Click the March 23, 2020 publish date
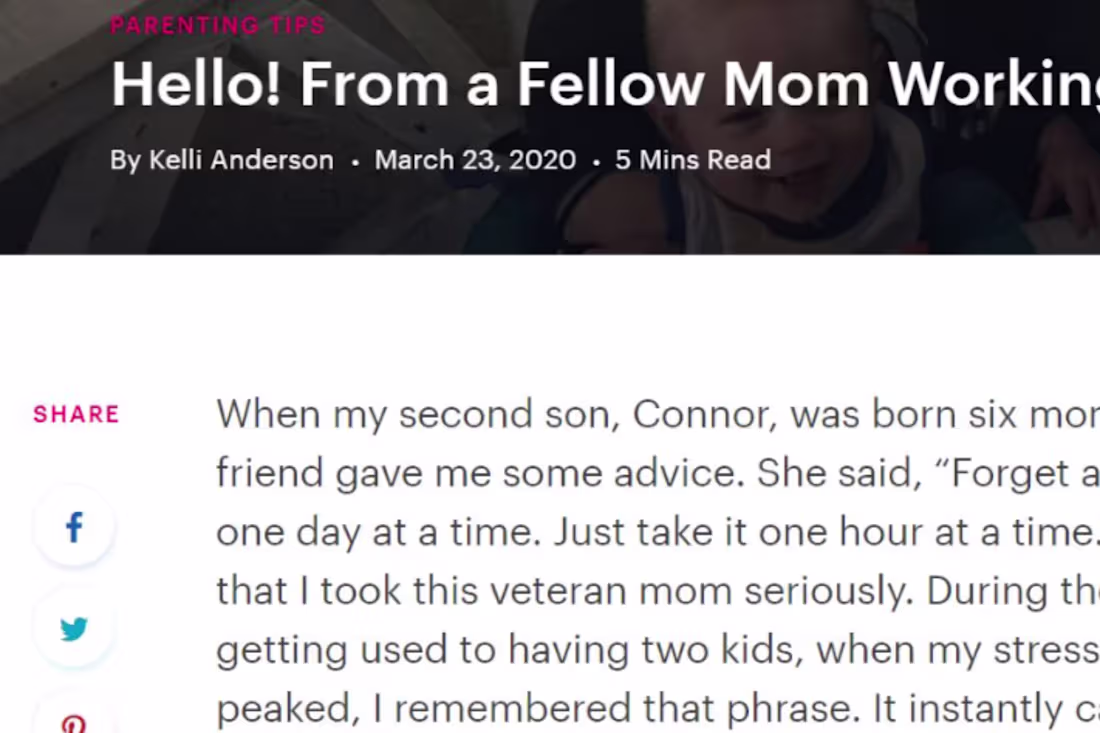This screenshot has height=733, width=1100. coord(475,160)
